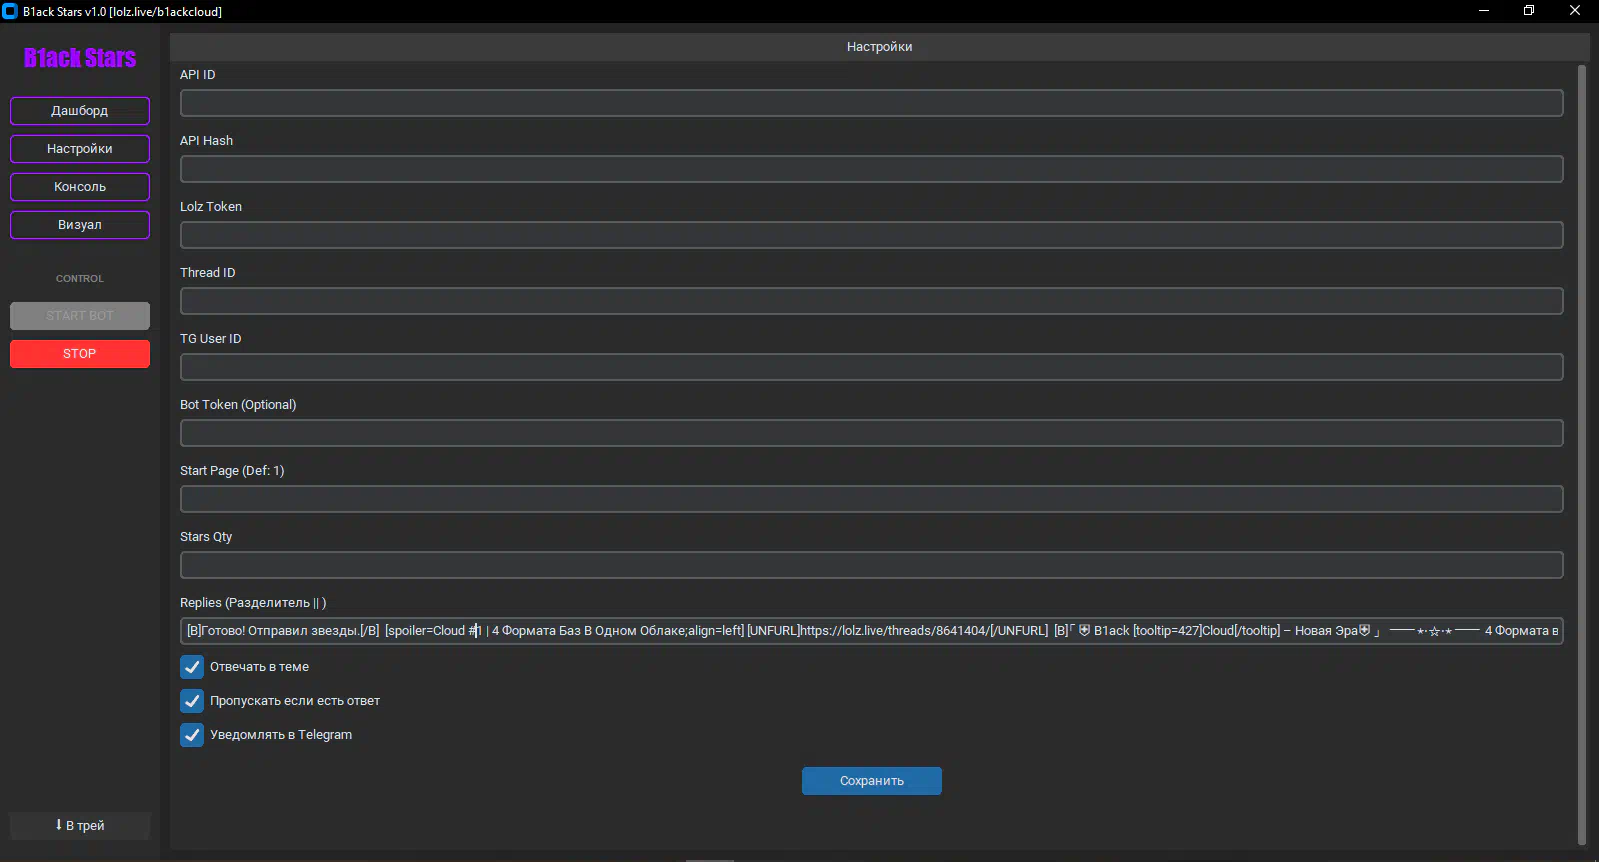Open the Консоль section
Viewport: 1599px width, 862px height.
[80, 187]
